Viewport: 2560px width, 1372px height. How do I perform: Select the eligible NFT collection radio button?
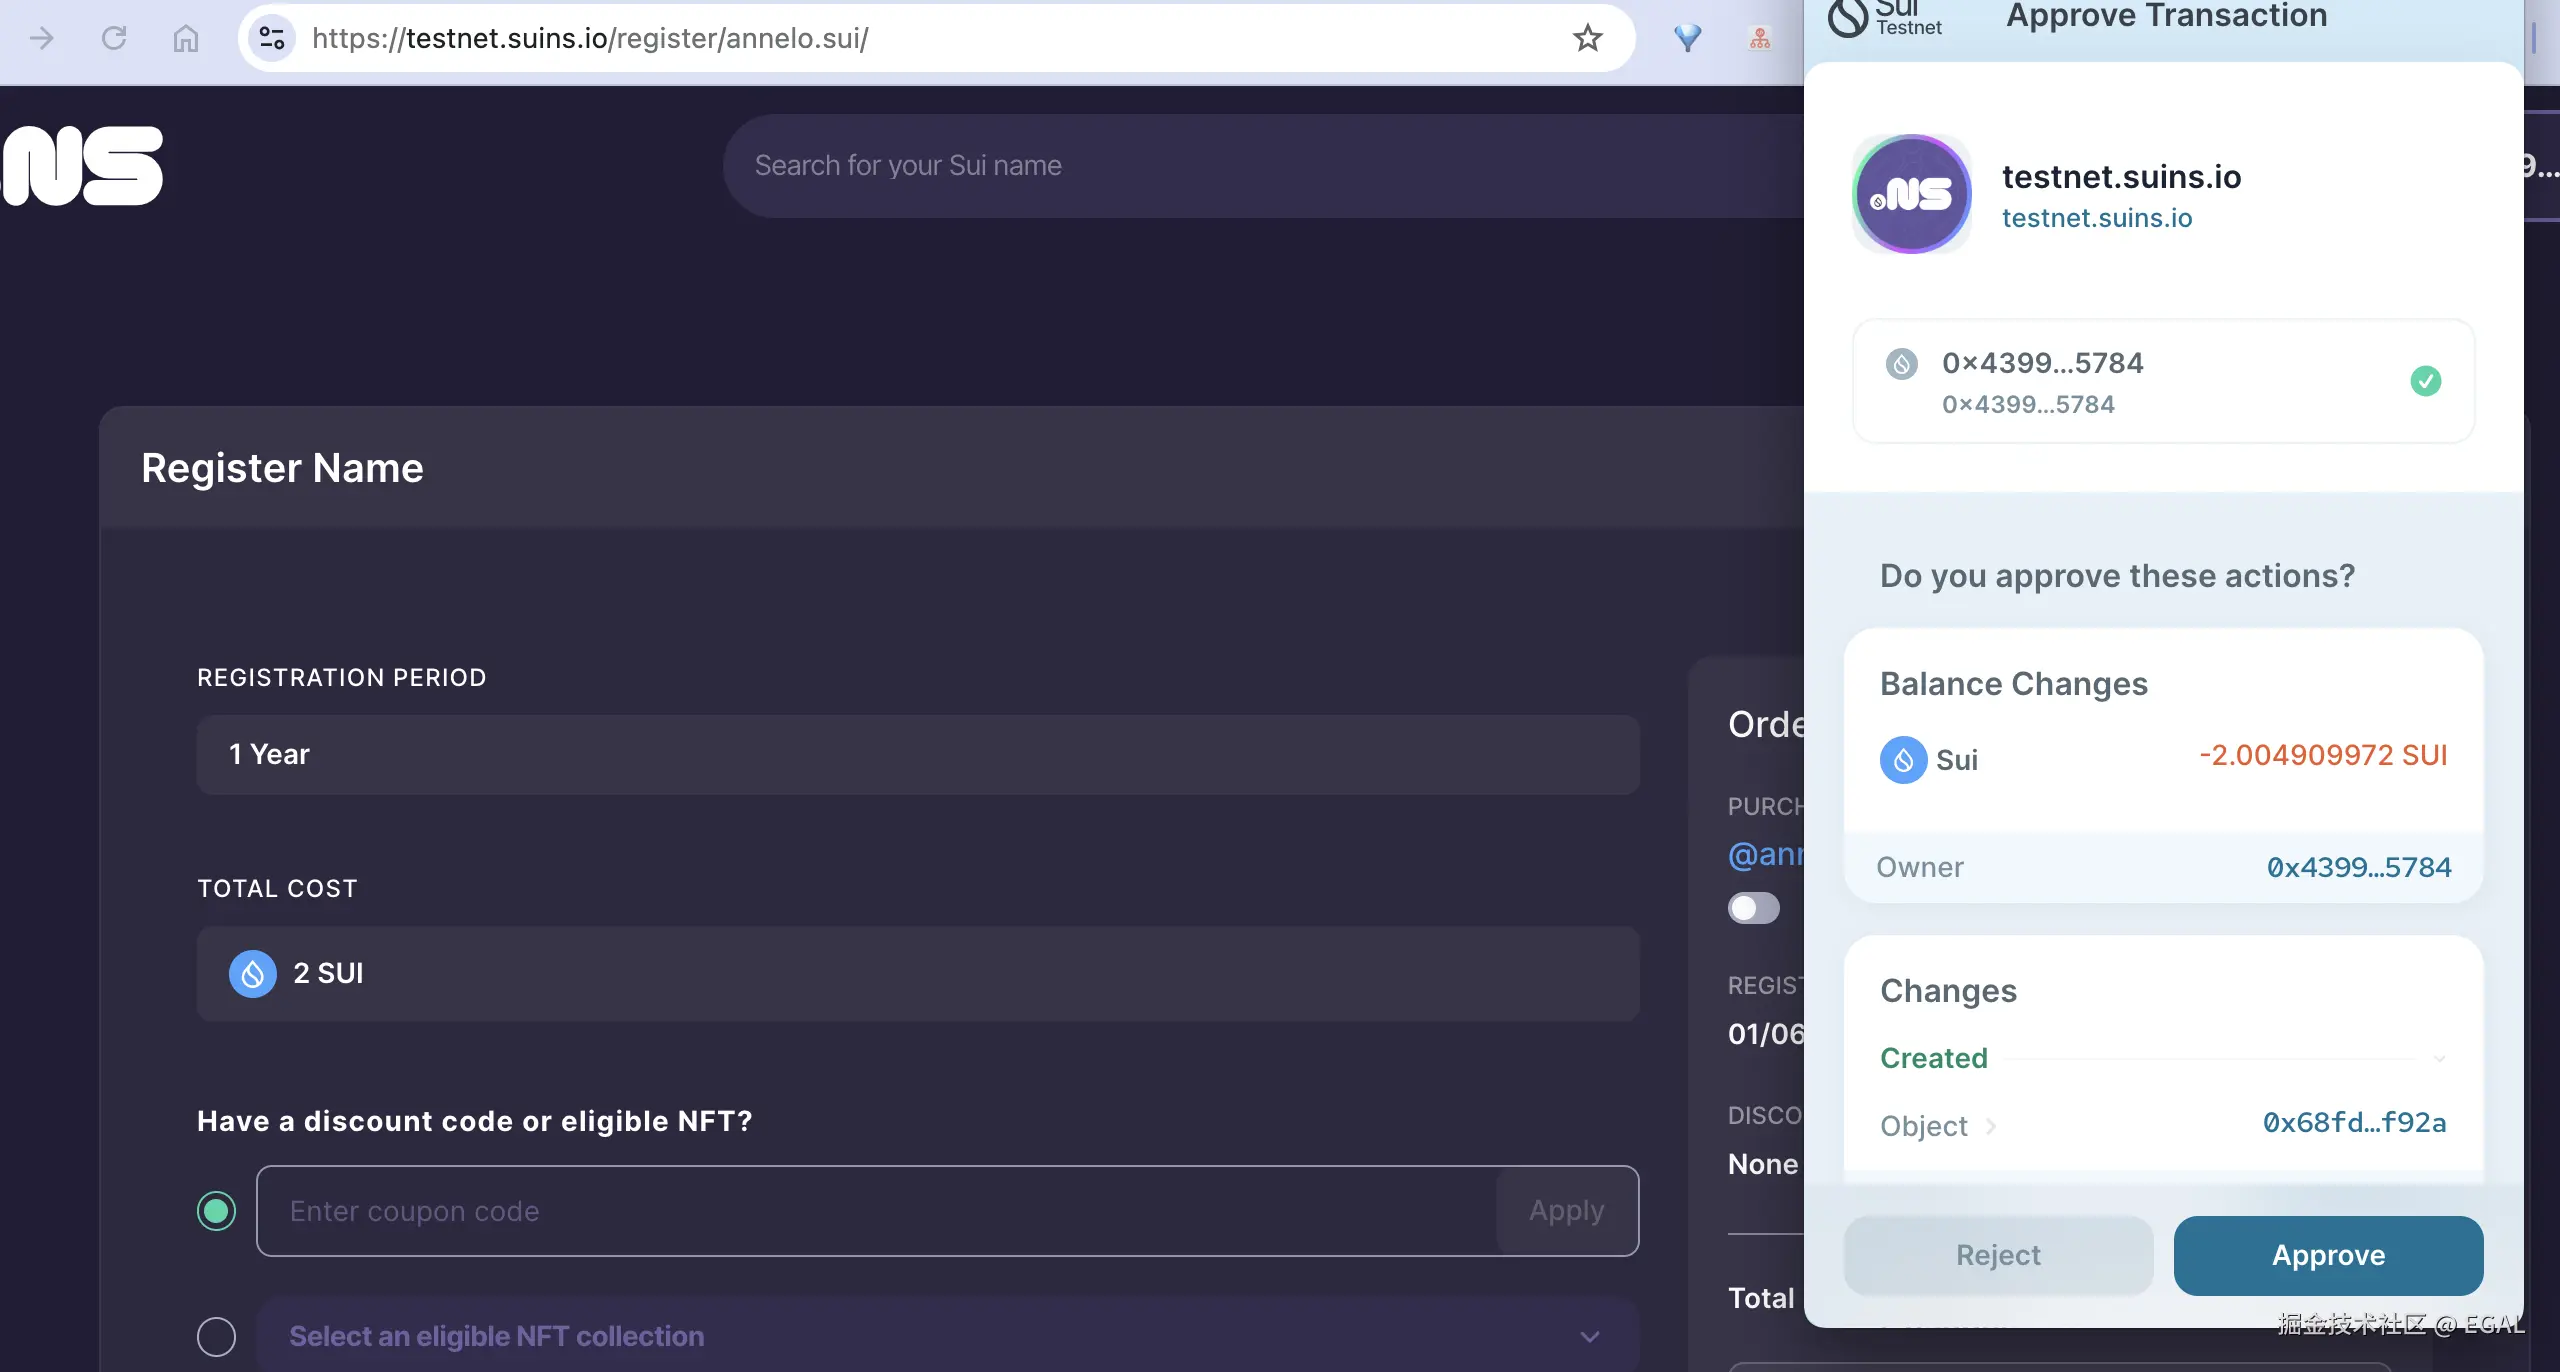pyautogui.click(x=216, y=1336)
